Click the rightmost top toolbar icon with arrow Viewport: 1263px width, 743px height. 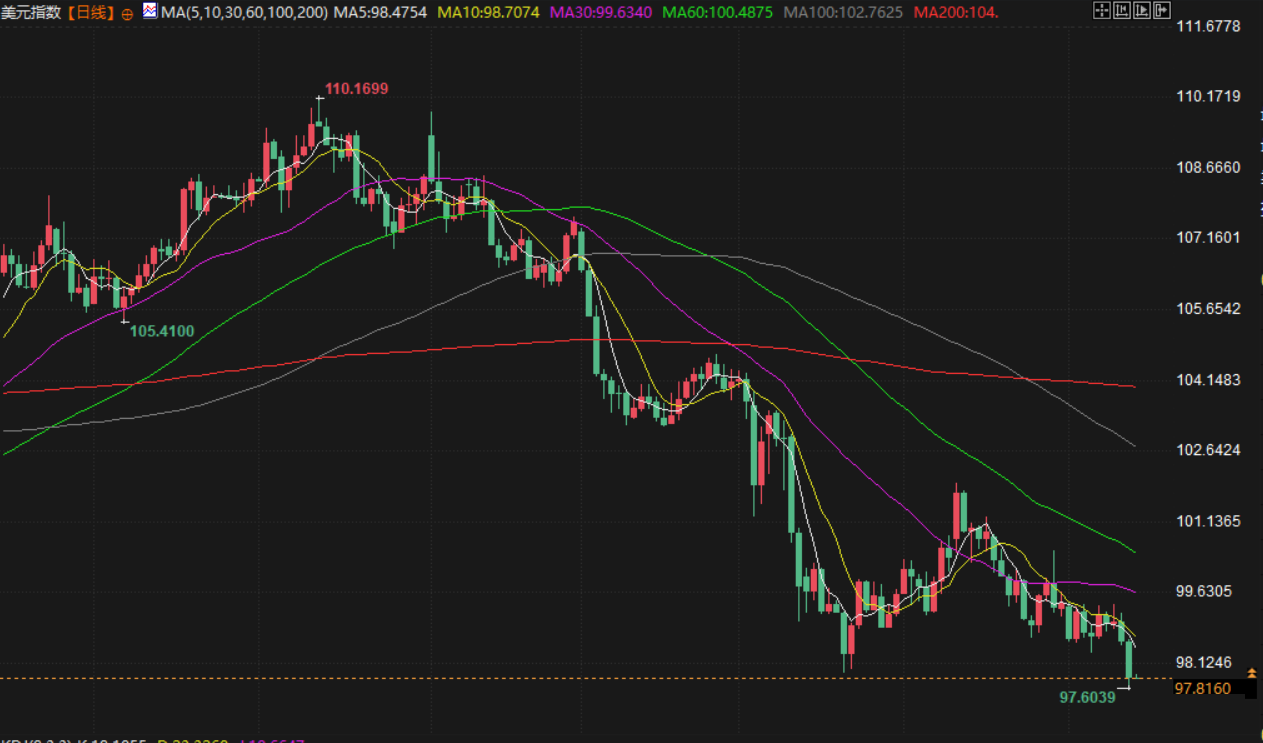(x=1161, y=12)
